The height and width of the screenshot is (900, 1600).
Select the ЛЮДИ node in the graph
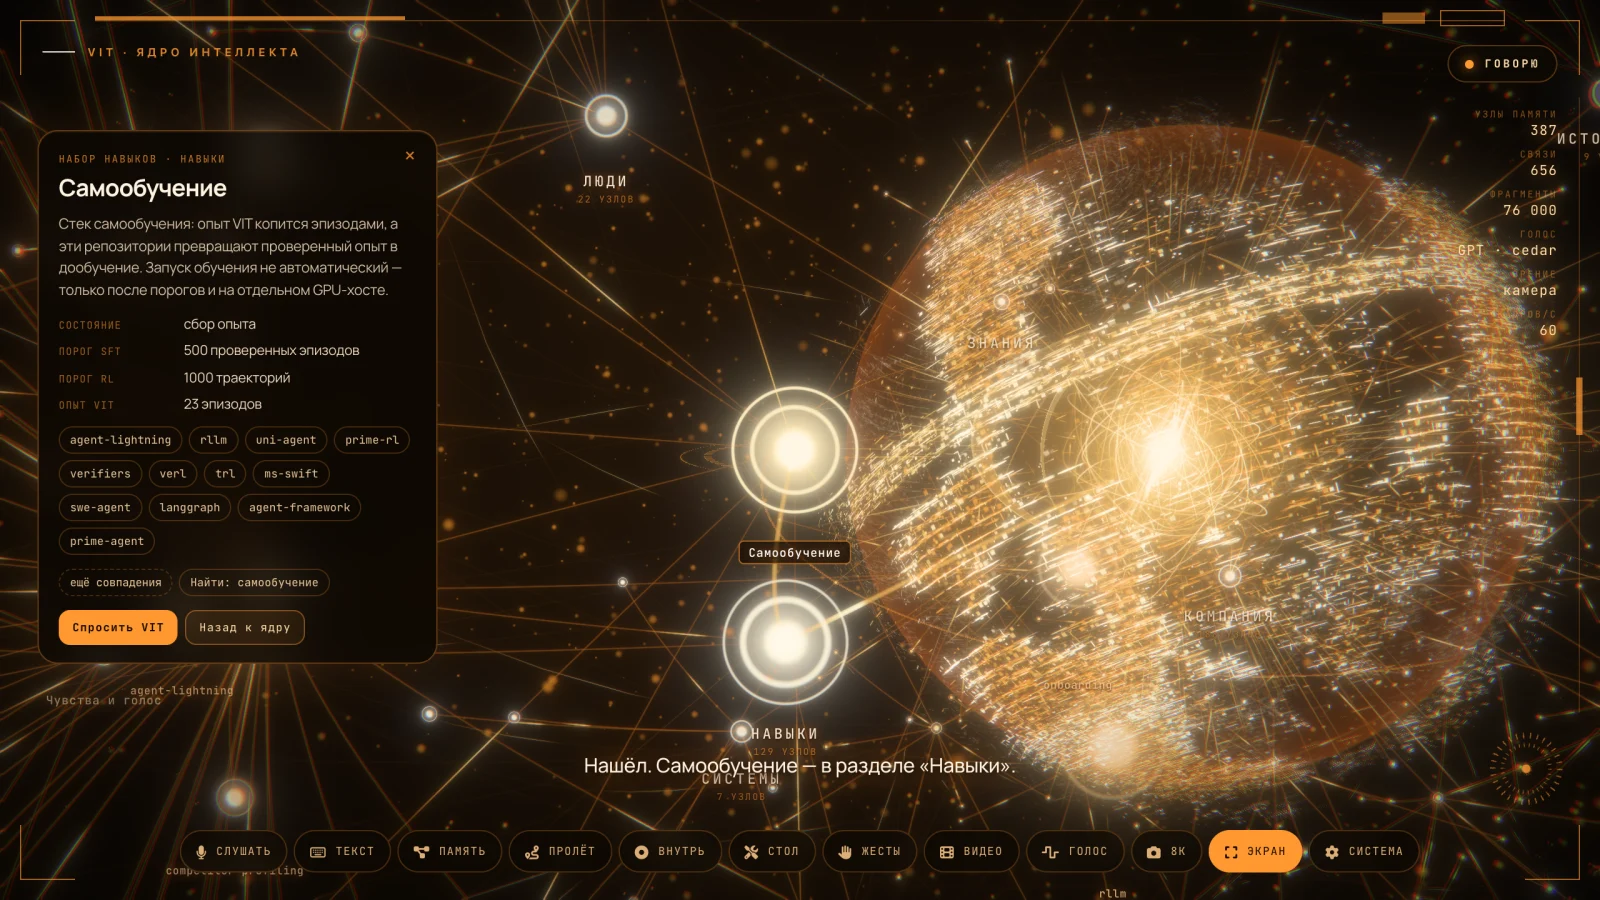(606, 116)
